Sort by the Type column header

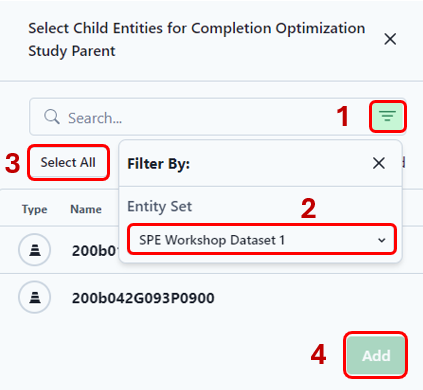coord(35,209)
